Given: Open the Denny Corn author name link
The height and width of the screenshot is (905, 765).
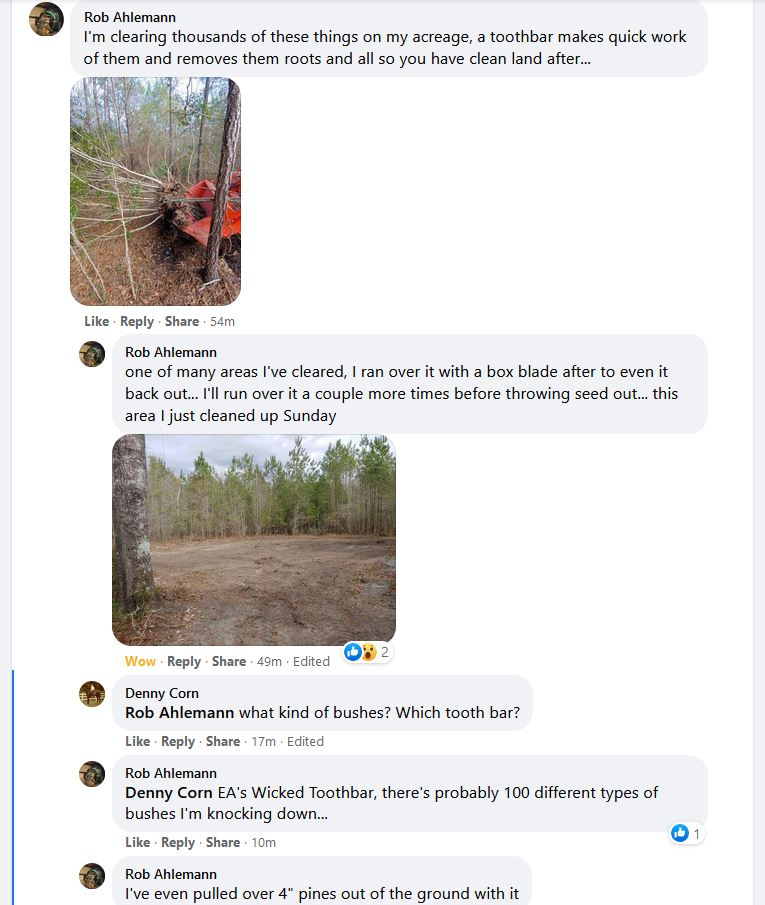Looking at the screenshot, I should coord(162,693).
